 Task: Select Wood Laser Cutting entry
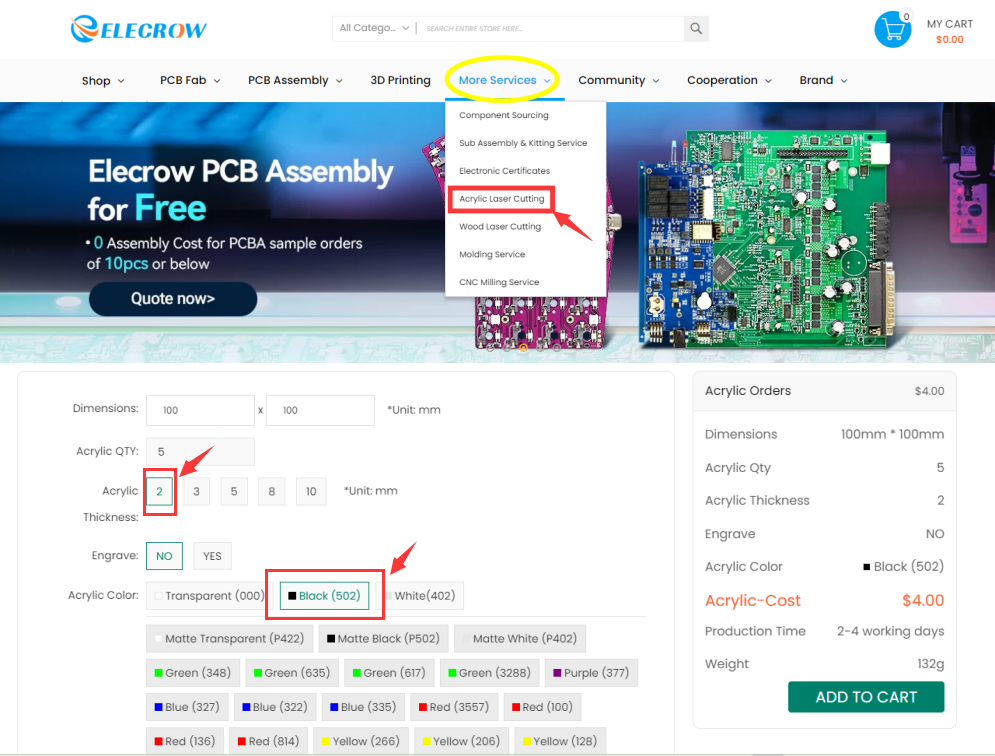(x=500, y=227)
